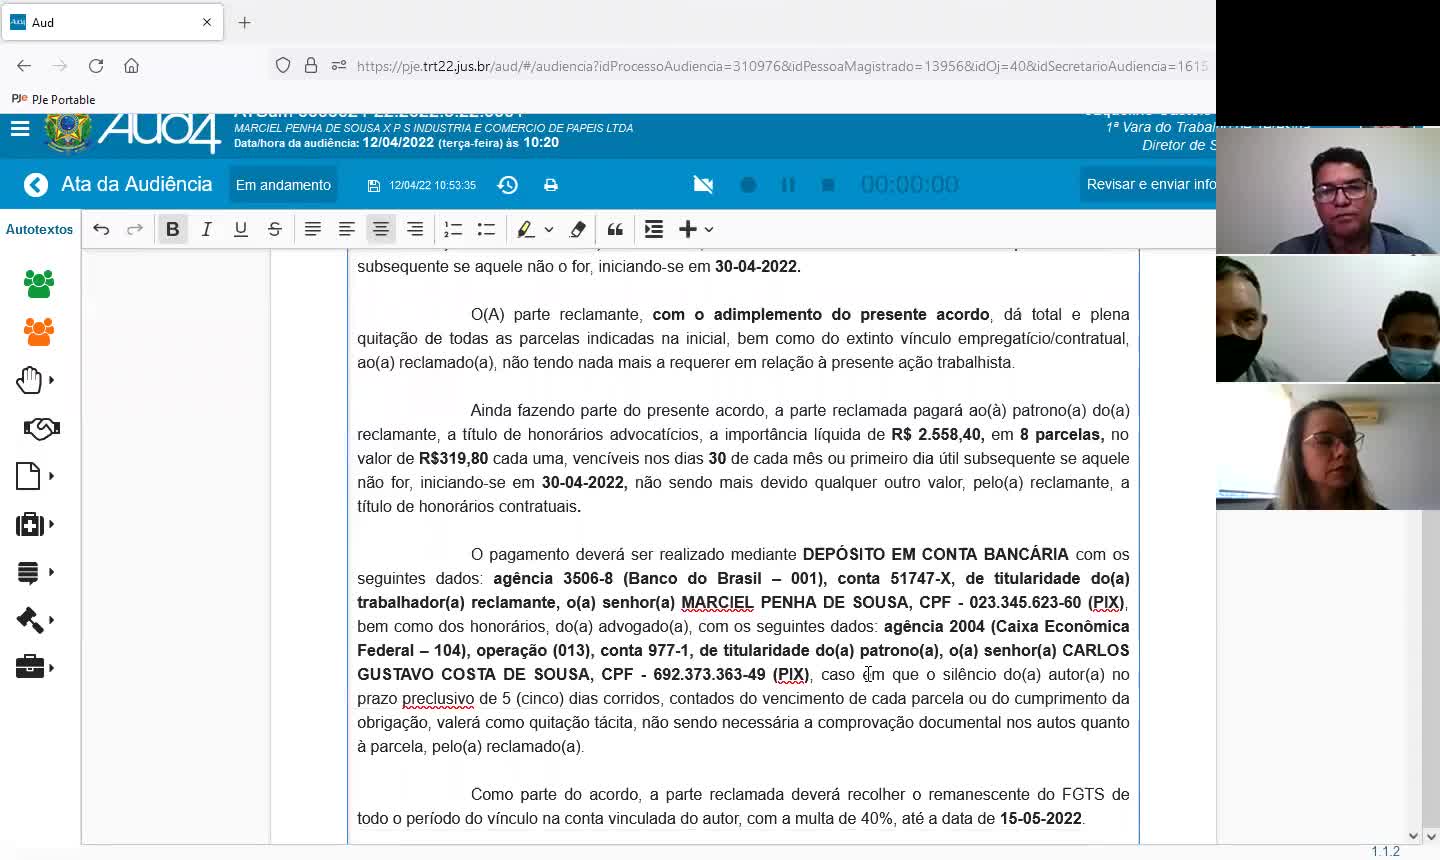Viewport: 1440px width, 860px height.
Task: Click the tracking protection shield icon
Action: 283,66
